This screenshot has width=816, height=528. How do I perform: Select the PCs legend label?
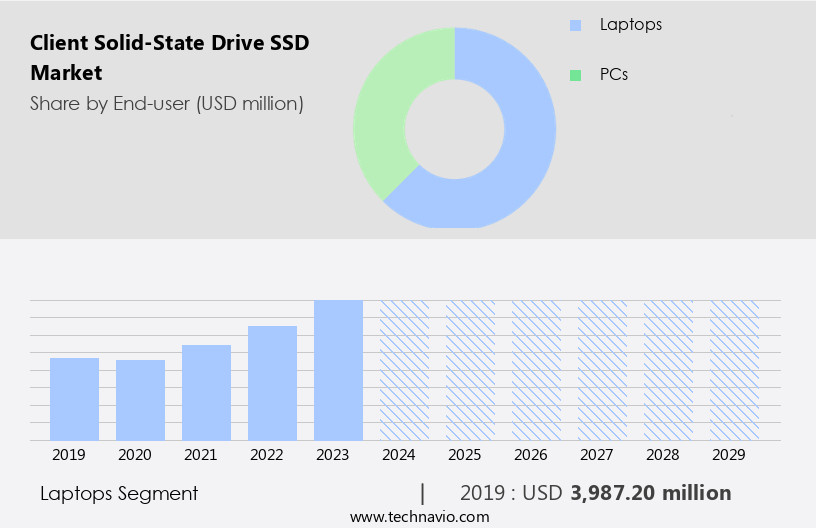click(x=614, y=75)
